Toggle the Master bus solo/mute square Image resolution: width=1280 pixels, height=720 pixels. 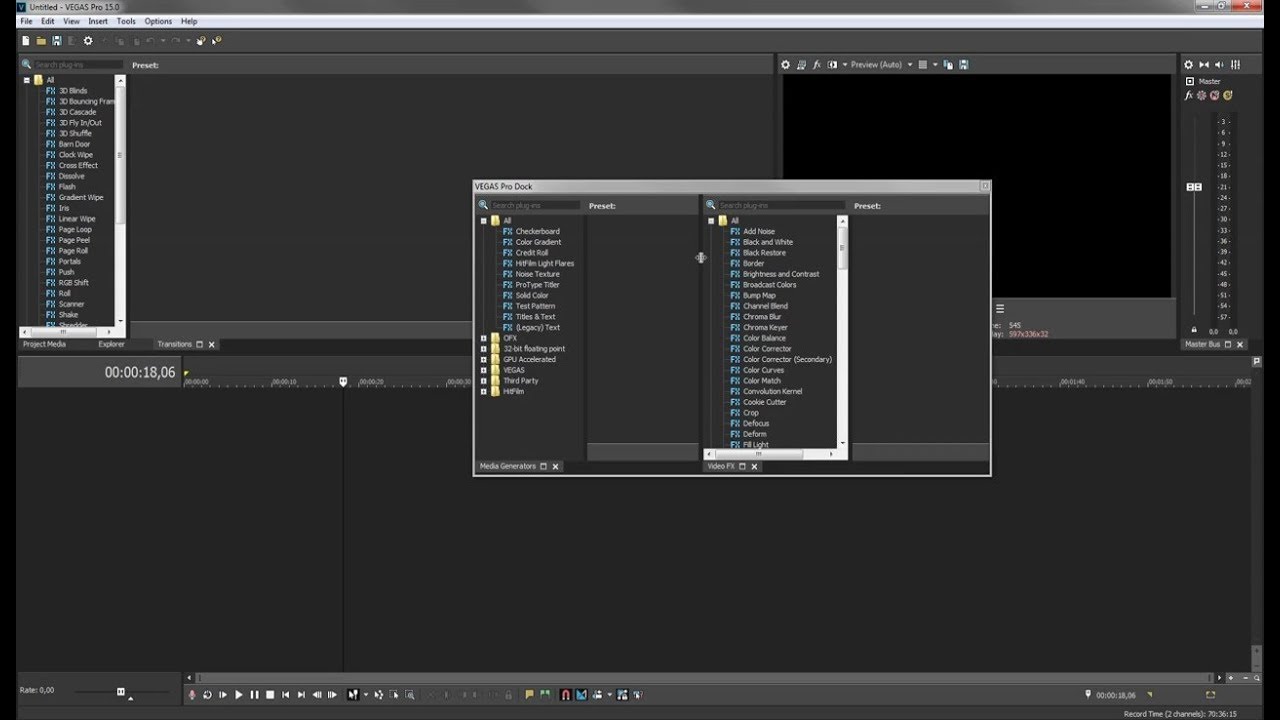[1190, 81]
